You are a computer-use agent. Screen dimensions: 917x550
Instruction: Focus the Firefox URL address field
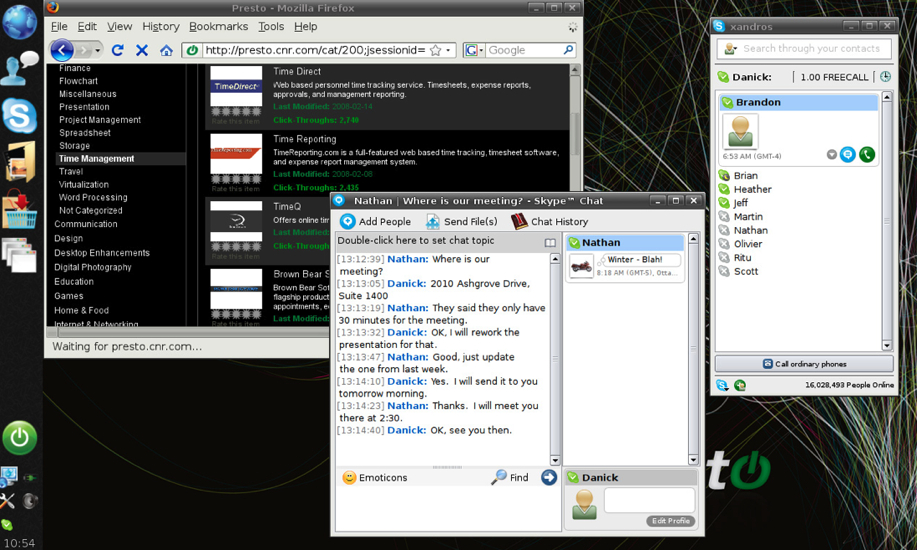(315, 50)
